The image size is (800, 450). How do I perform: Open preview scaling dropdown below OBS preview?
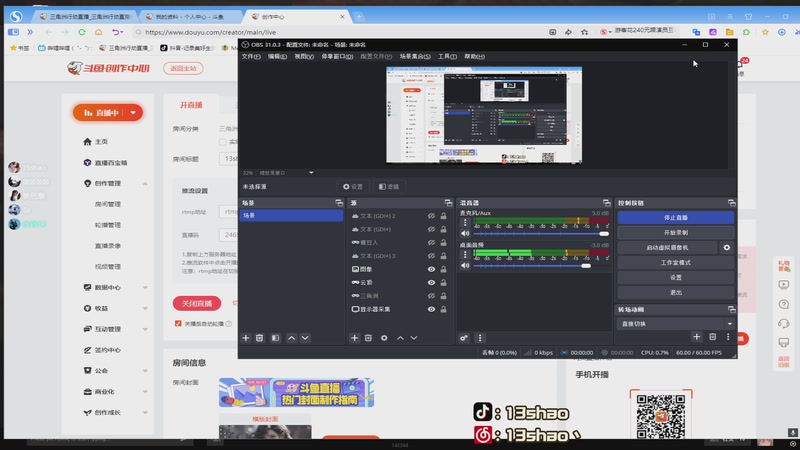tap(311, 173)
